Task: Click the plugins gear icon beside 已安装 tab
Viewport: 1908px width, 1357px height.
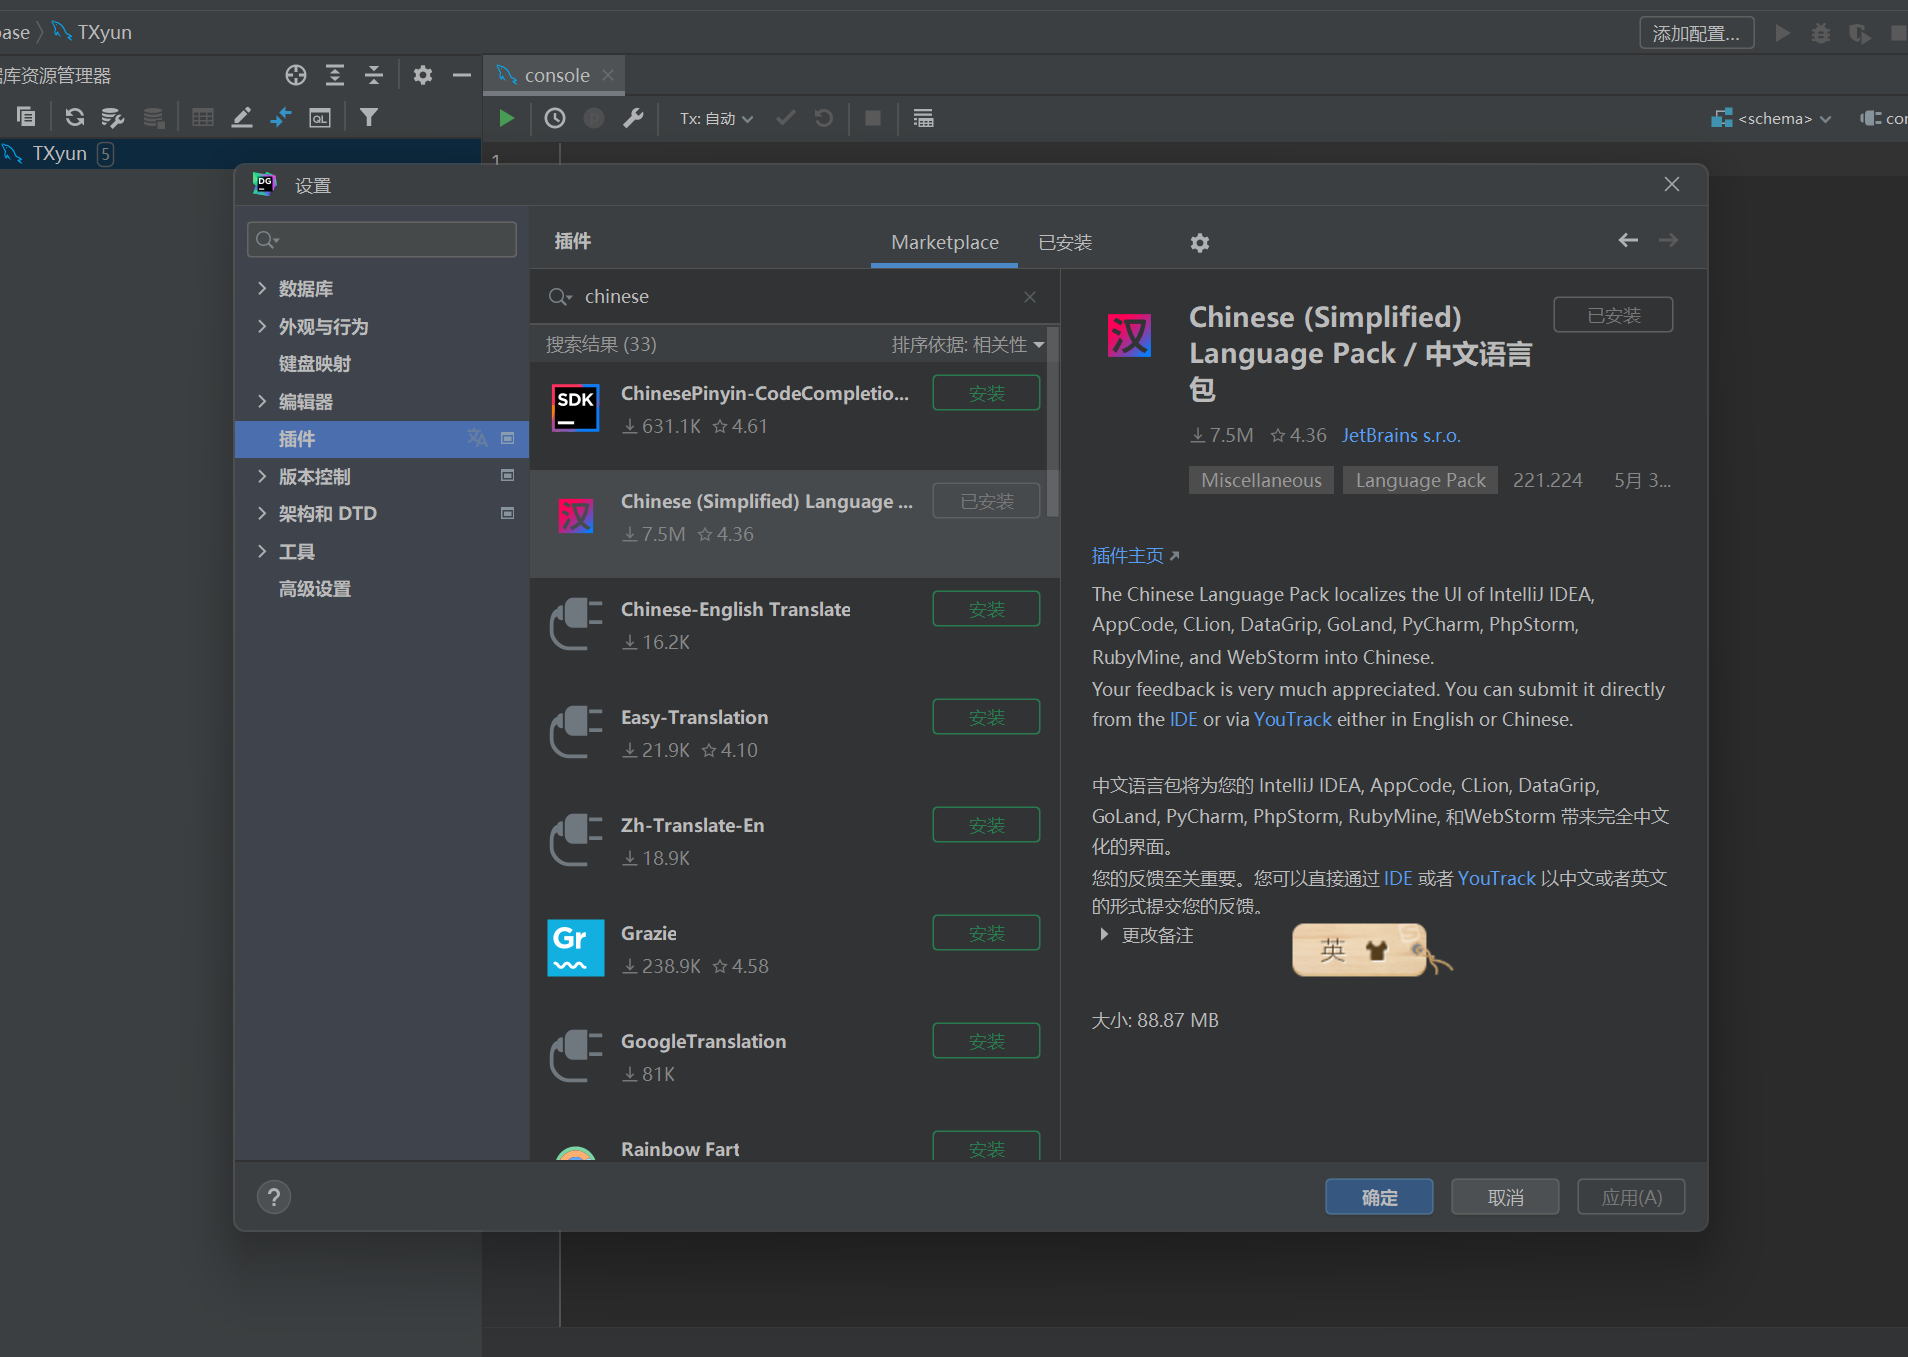Action: (1200, 243)
